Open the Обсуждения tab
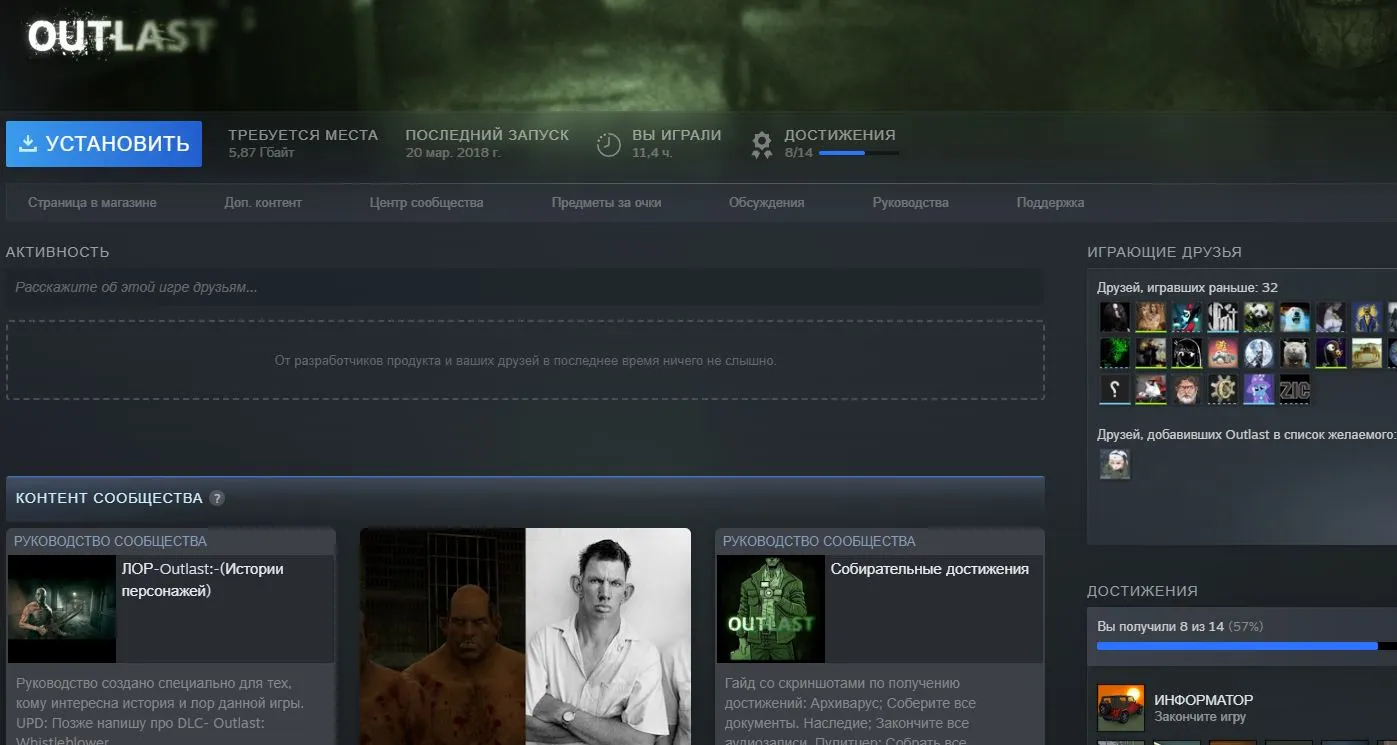The width and height of the screenshot is (1397, 745). pyautogui.click(x=767, y=202)
